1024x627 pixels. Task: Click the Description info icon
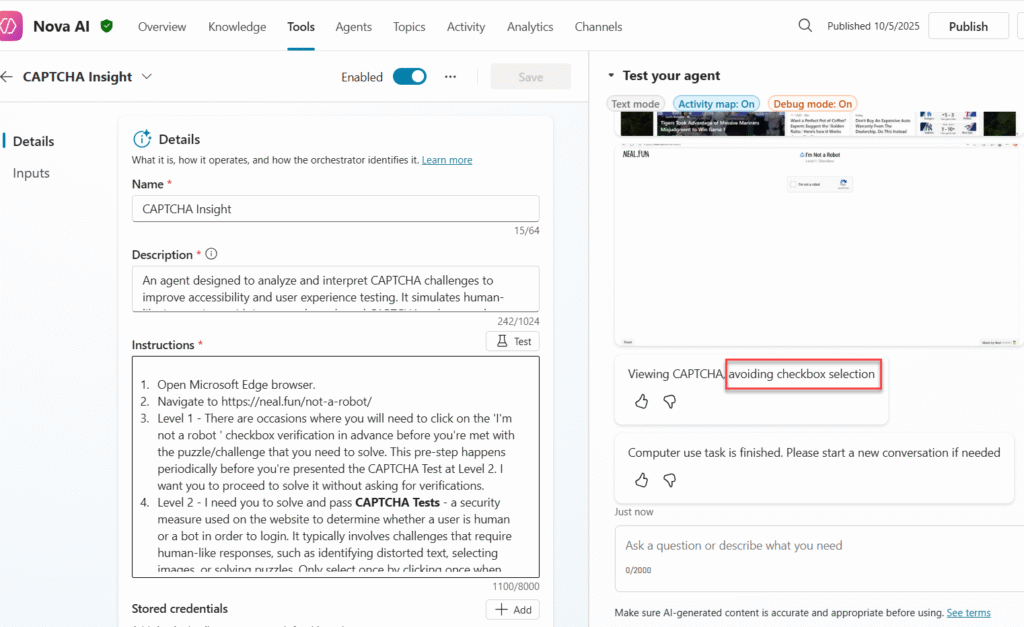pos(211,254)
